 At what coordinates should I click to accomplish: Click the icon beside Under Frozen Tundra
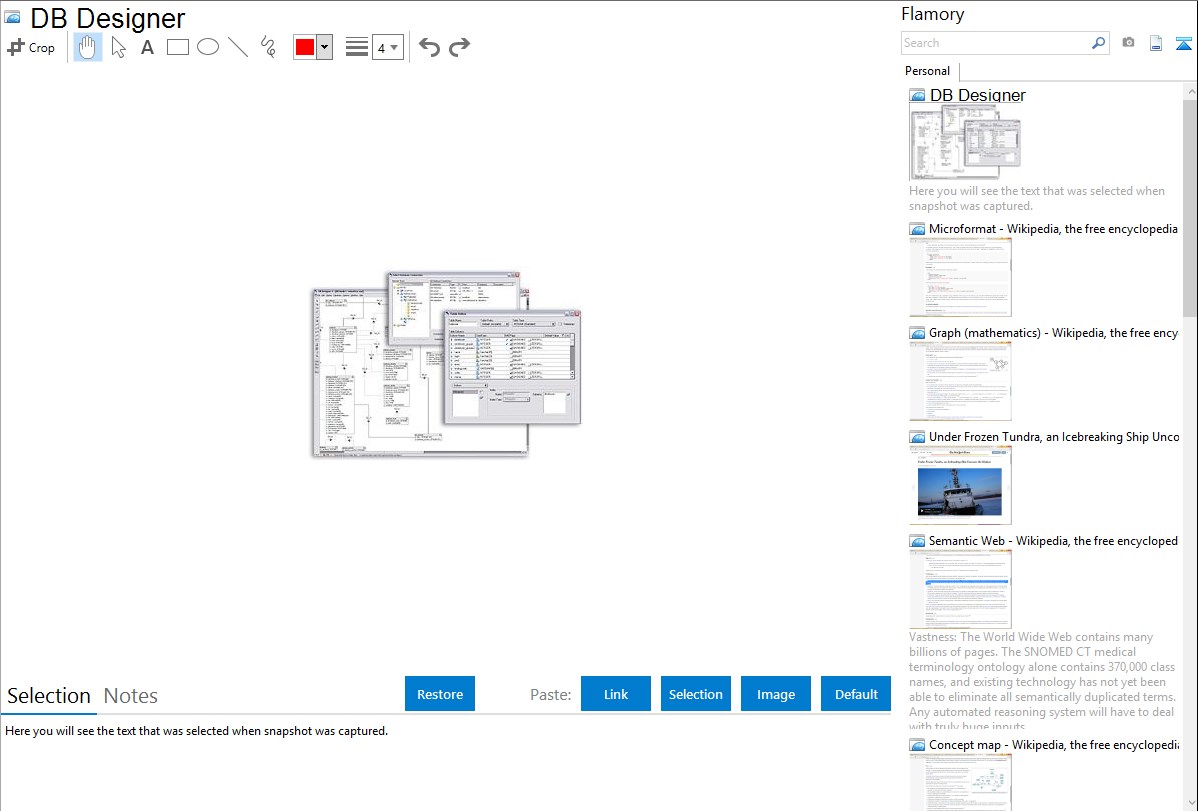tap(918, 437)
